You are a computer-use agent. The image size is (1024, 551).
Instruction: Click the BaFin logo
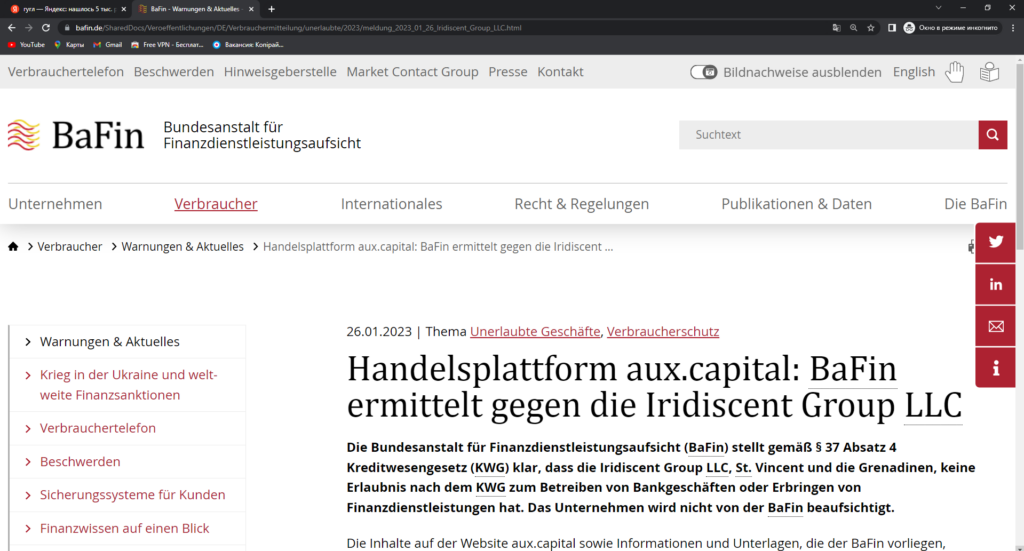(x=76, y=135)
